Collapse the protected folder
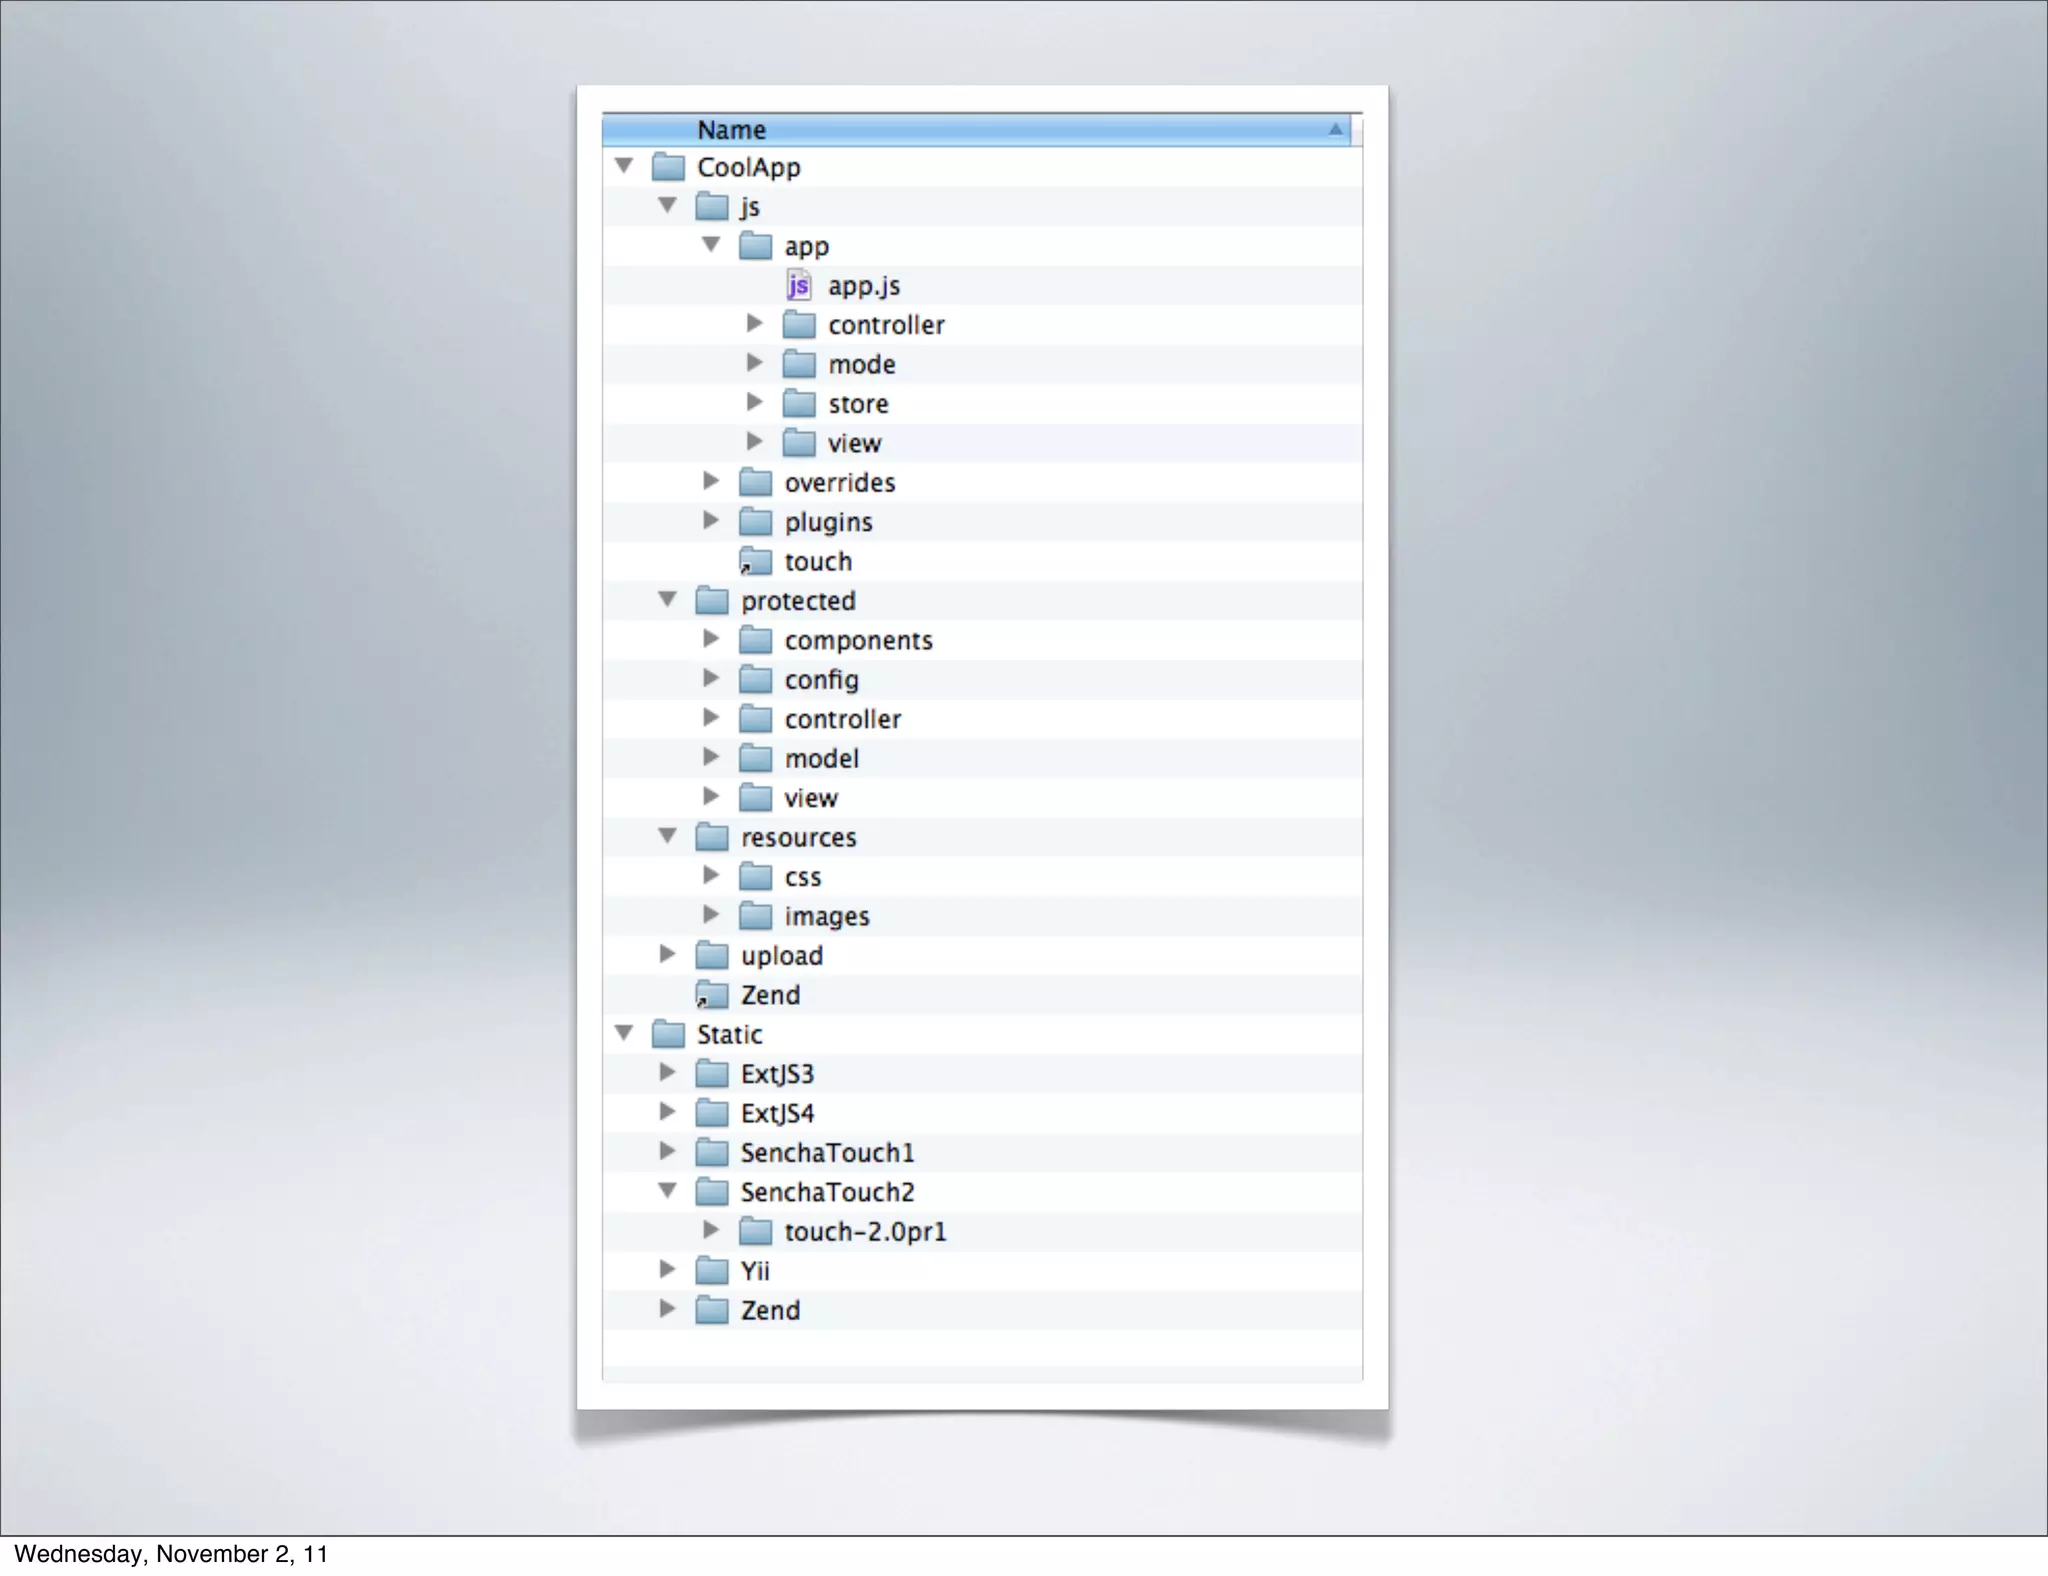This screenshot has height=1576, width=2048. tap(667, 599)
